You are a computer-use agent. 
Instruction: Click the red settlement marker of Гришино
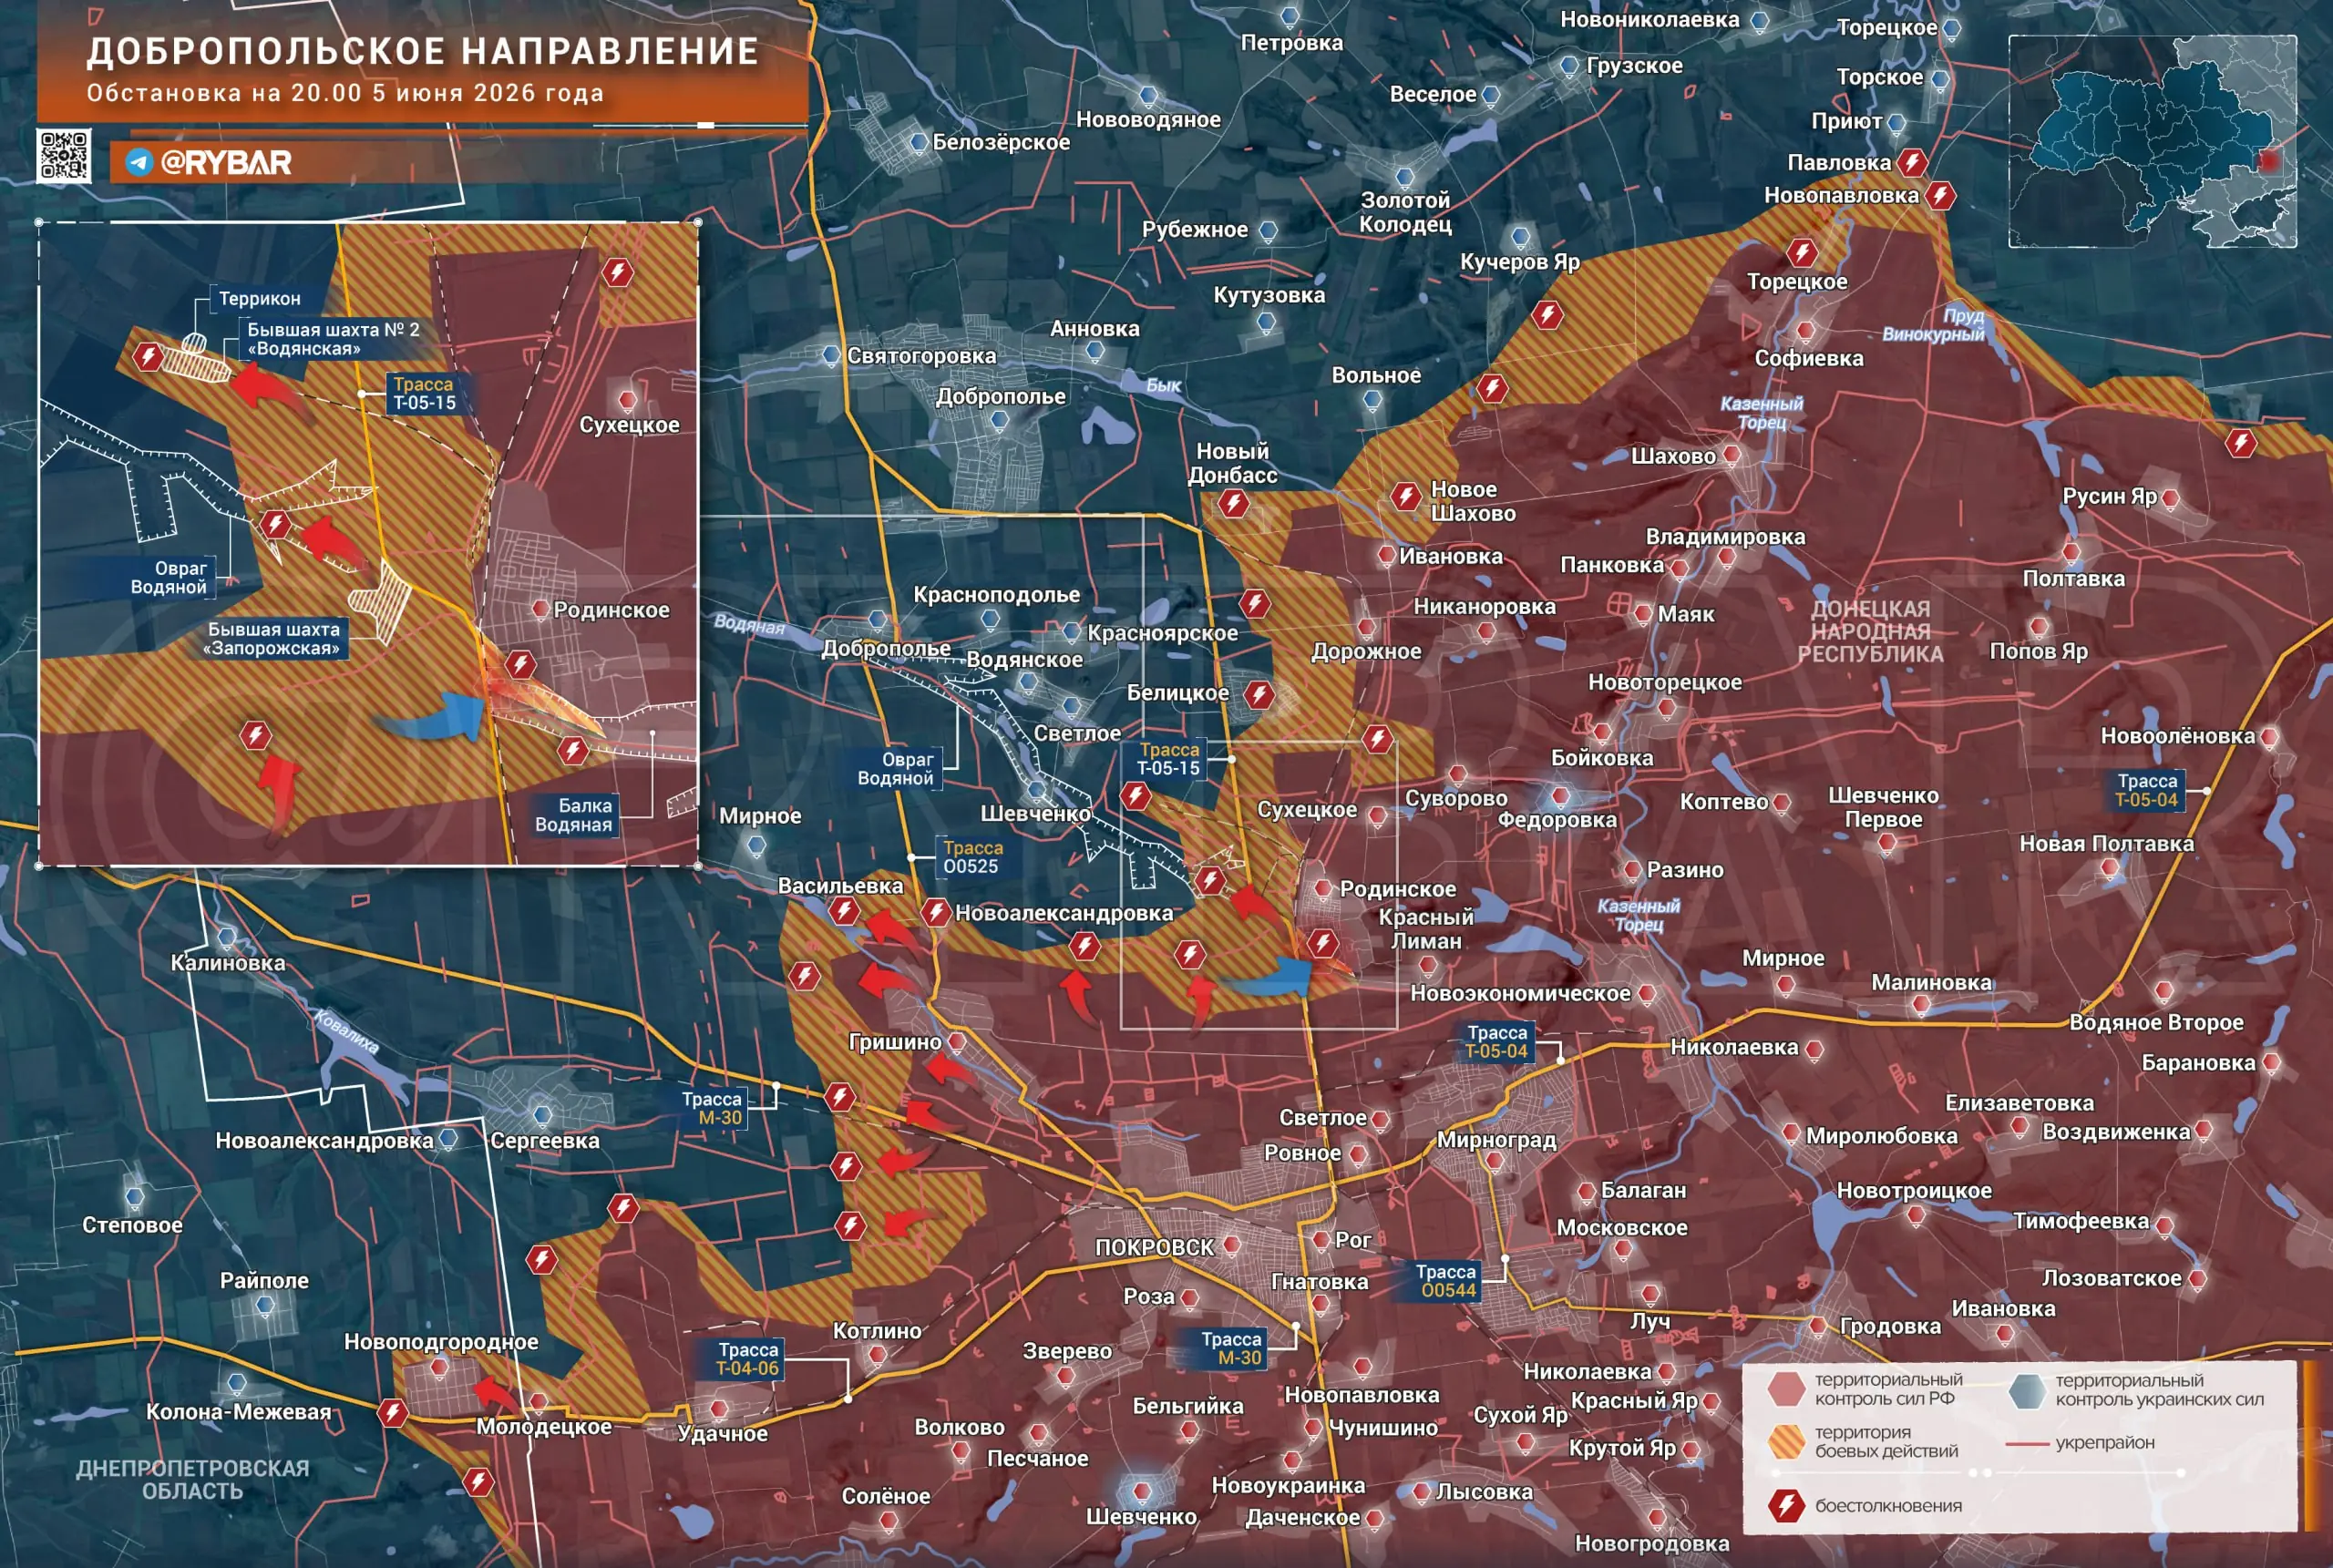pos(957,1042)
